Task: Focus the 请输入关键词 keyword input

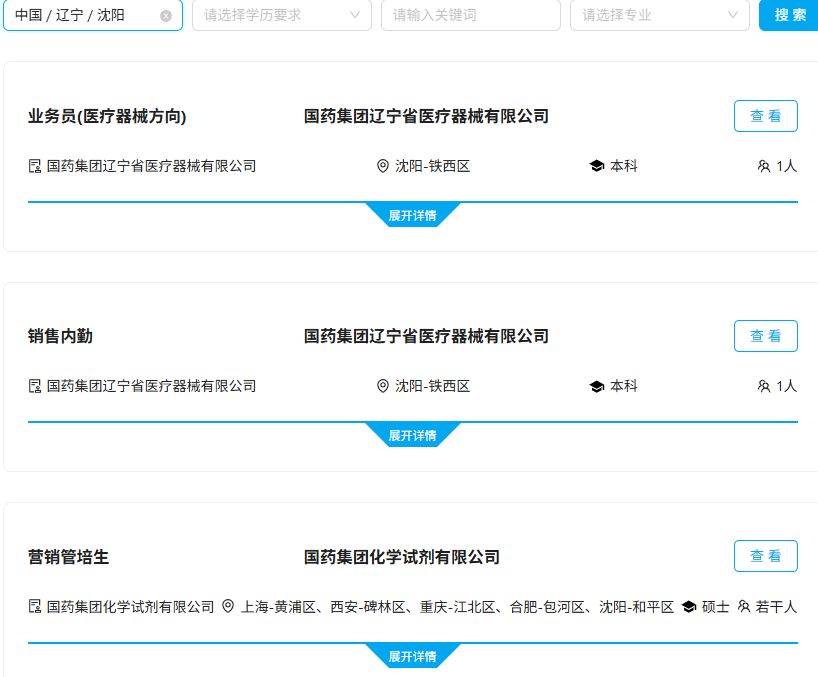Action: (471, 15)
